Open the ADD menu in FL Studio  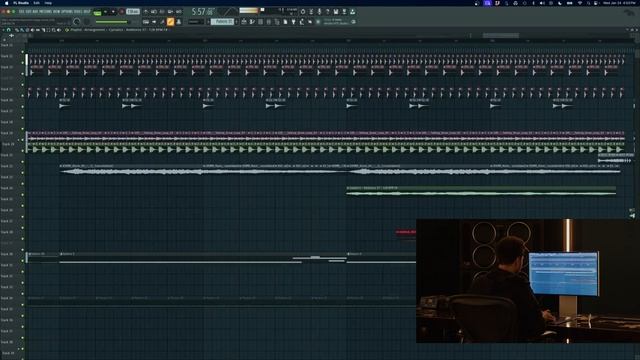(36, 11)
